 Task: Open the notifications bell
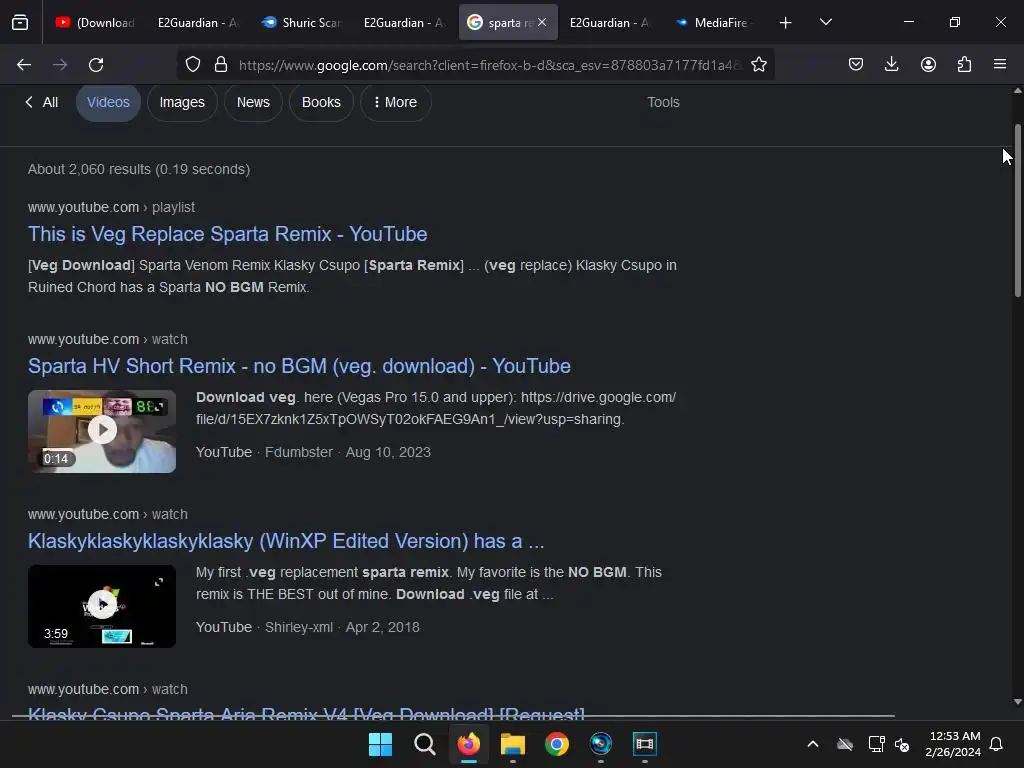pyautogui.click(x=996, y=744)
